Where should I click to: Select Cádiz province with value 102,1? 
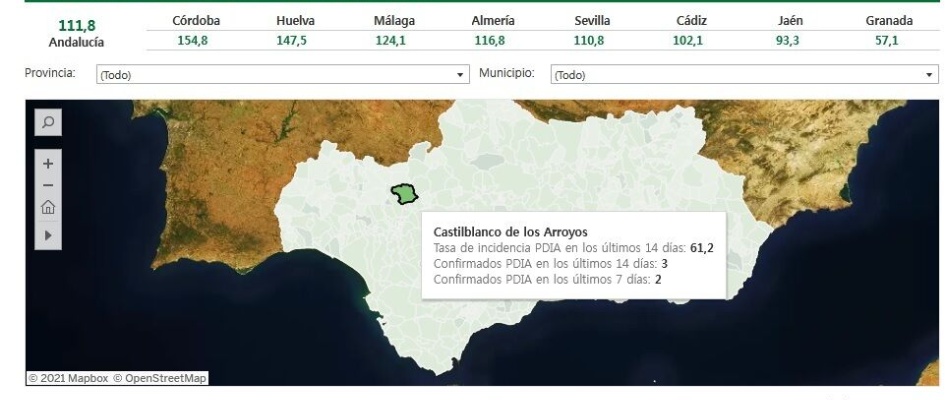tap(692, 41)
